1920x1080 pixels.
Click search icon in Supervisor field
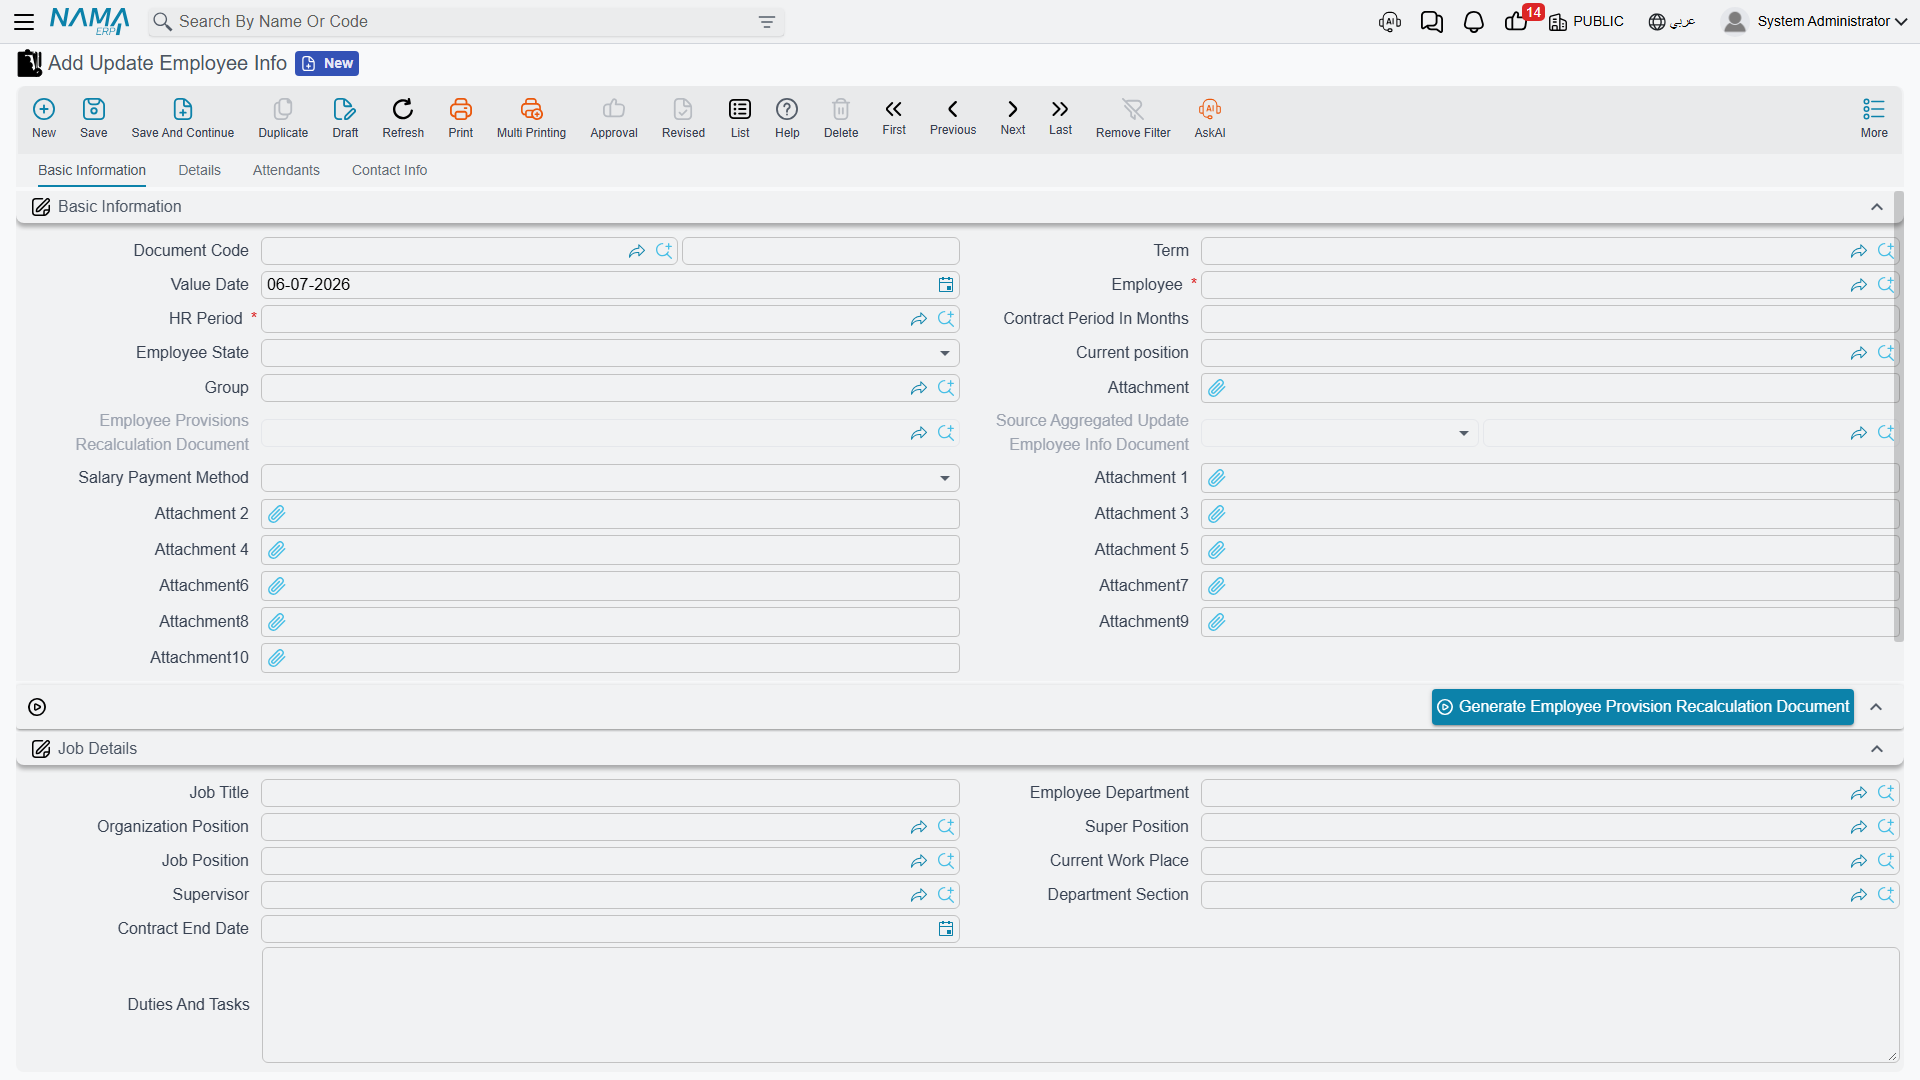pyautogui.click(x=946, y=895)
